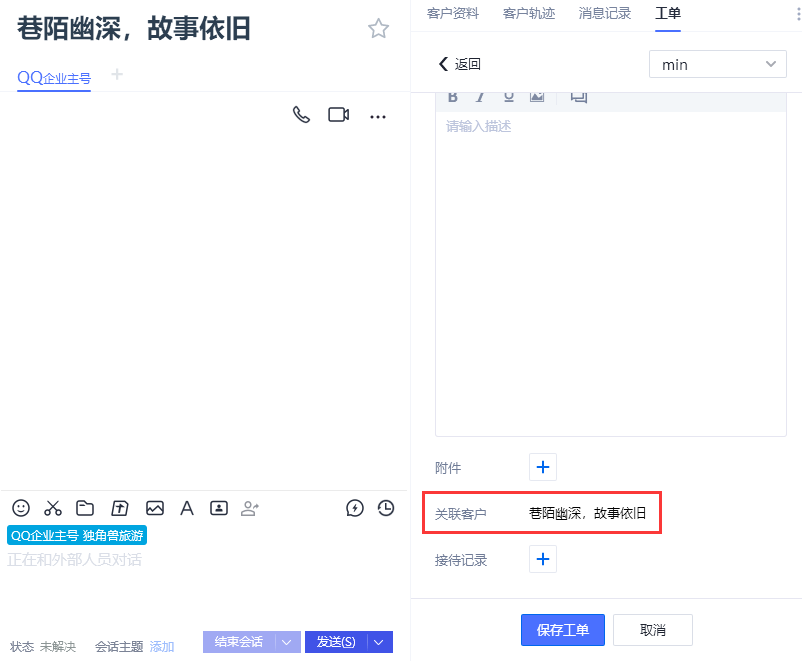Click the 接待记录 label
Viewport: 802px width, 661px height.
[x=461, y=560]
